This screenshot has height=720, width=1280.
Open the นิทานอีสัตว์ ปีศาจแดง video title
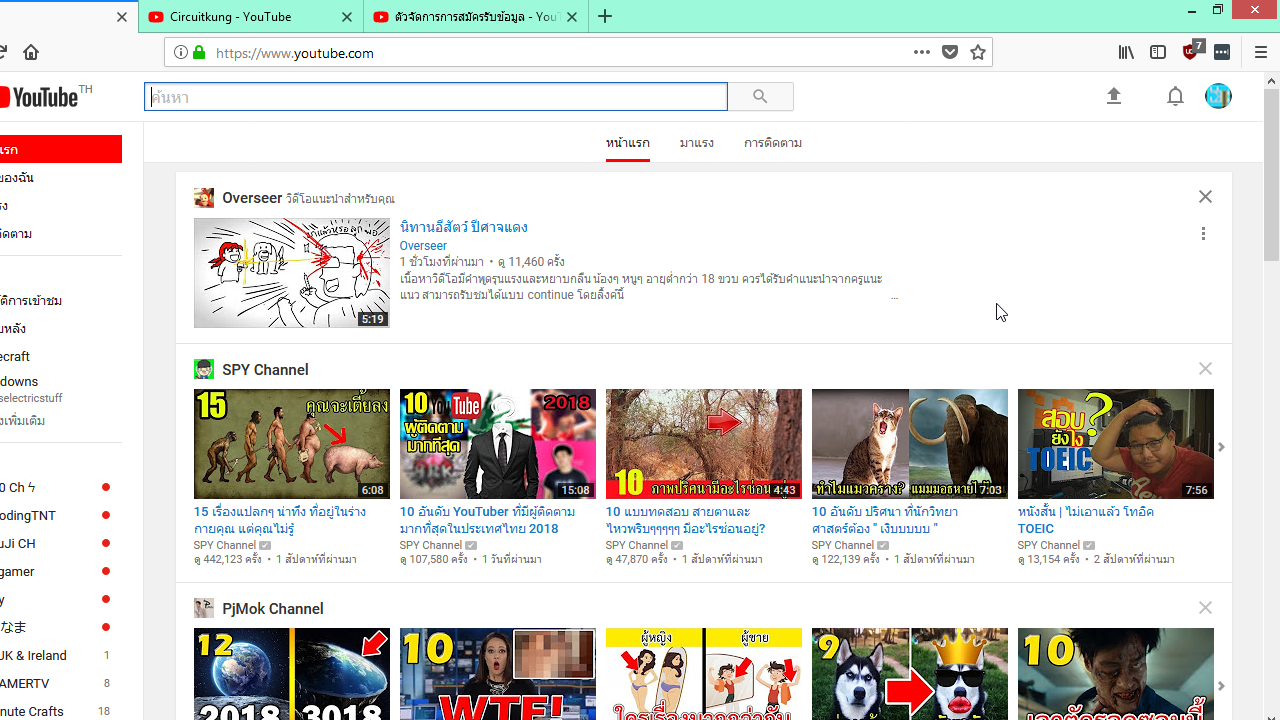pyautogui.click(x=464, y=227)
